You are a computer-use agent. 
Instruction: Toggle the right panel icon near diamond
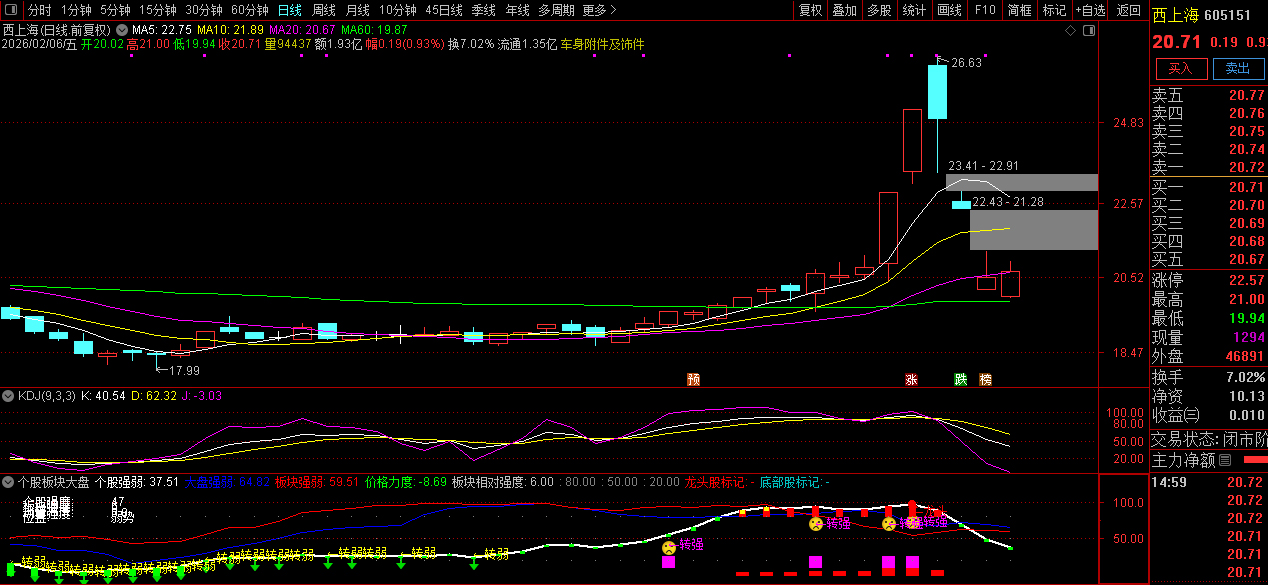[x=1087, y=31]
